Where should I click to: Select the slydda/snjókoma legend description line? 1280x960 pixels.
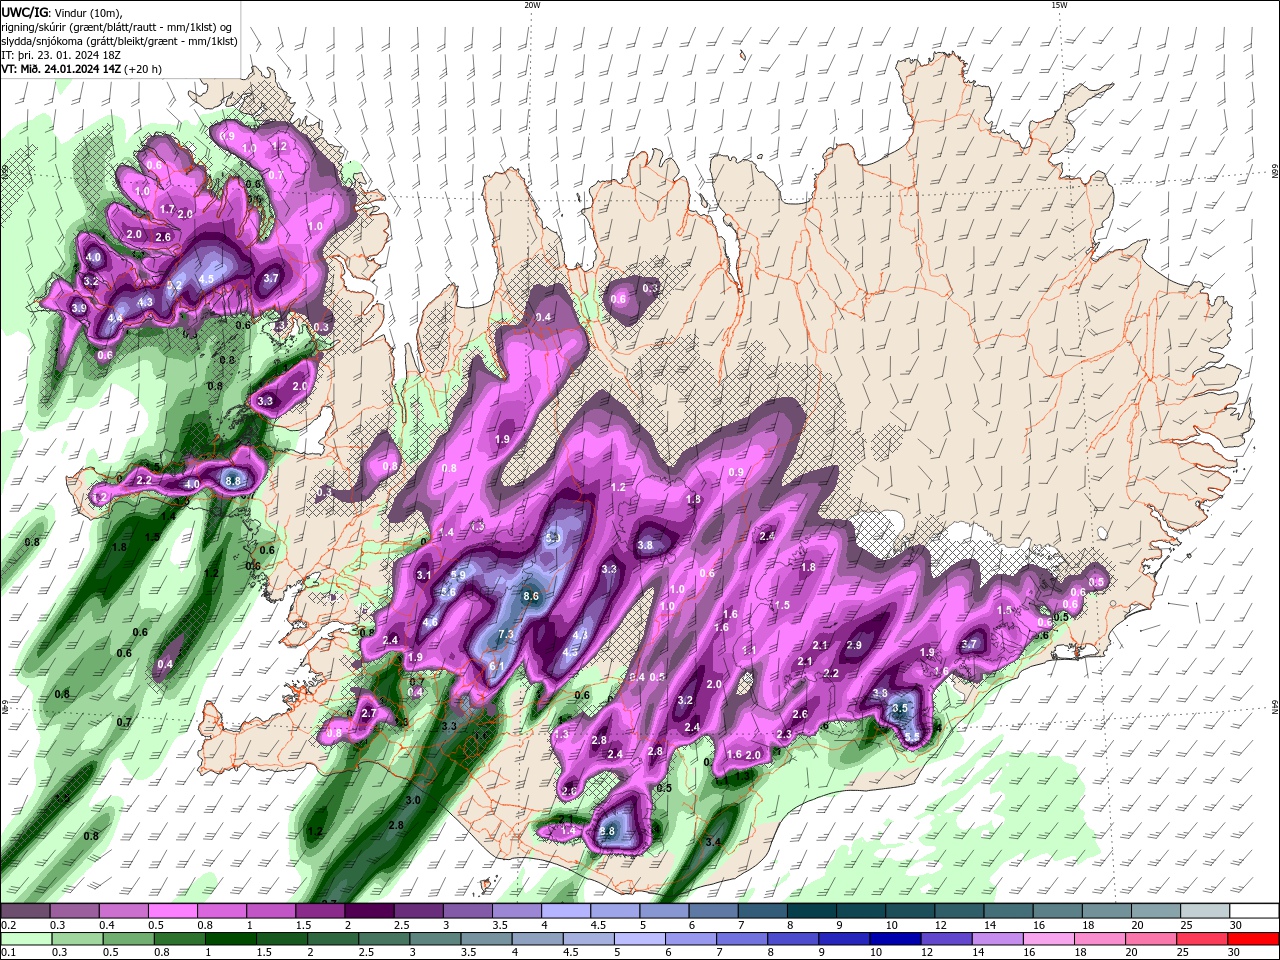click(x=119, y=41)
